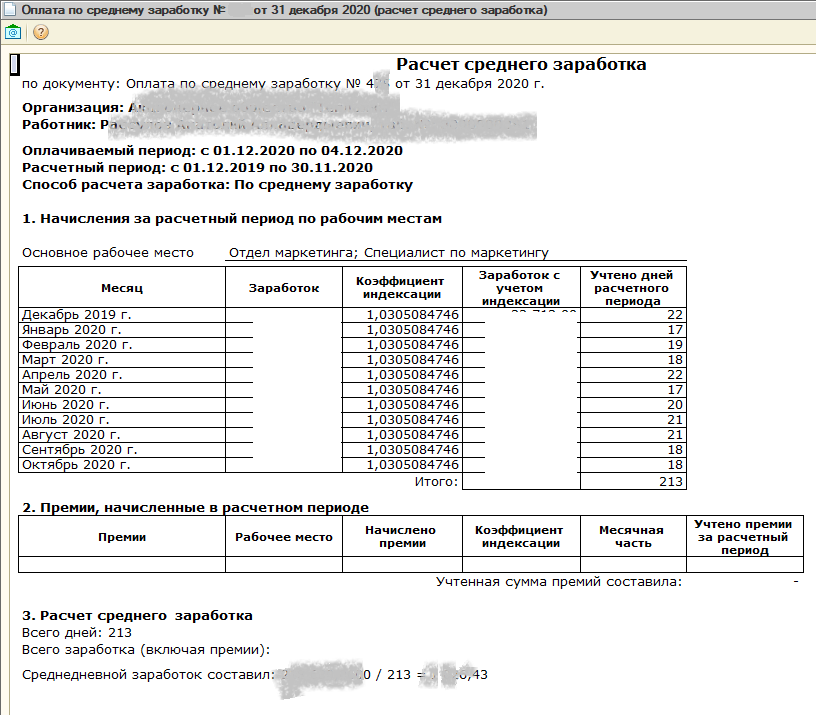Click days value 20 for Июнь 2020

633,405
